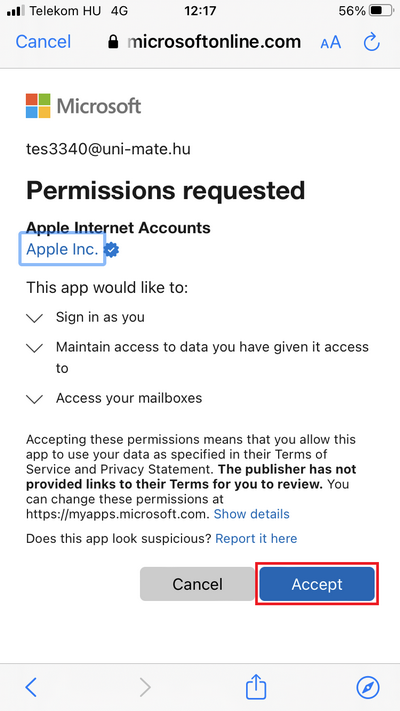The height and width of the screenshot is (711, 400).
Task: Click the gray Cancel button
Action: pos(197,584)
